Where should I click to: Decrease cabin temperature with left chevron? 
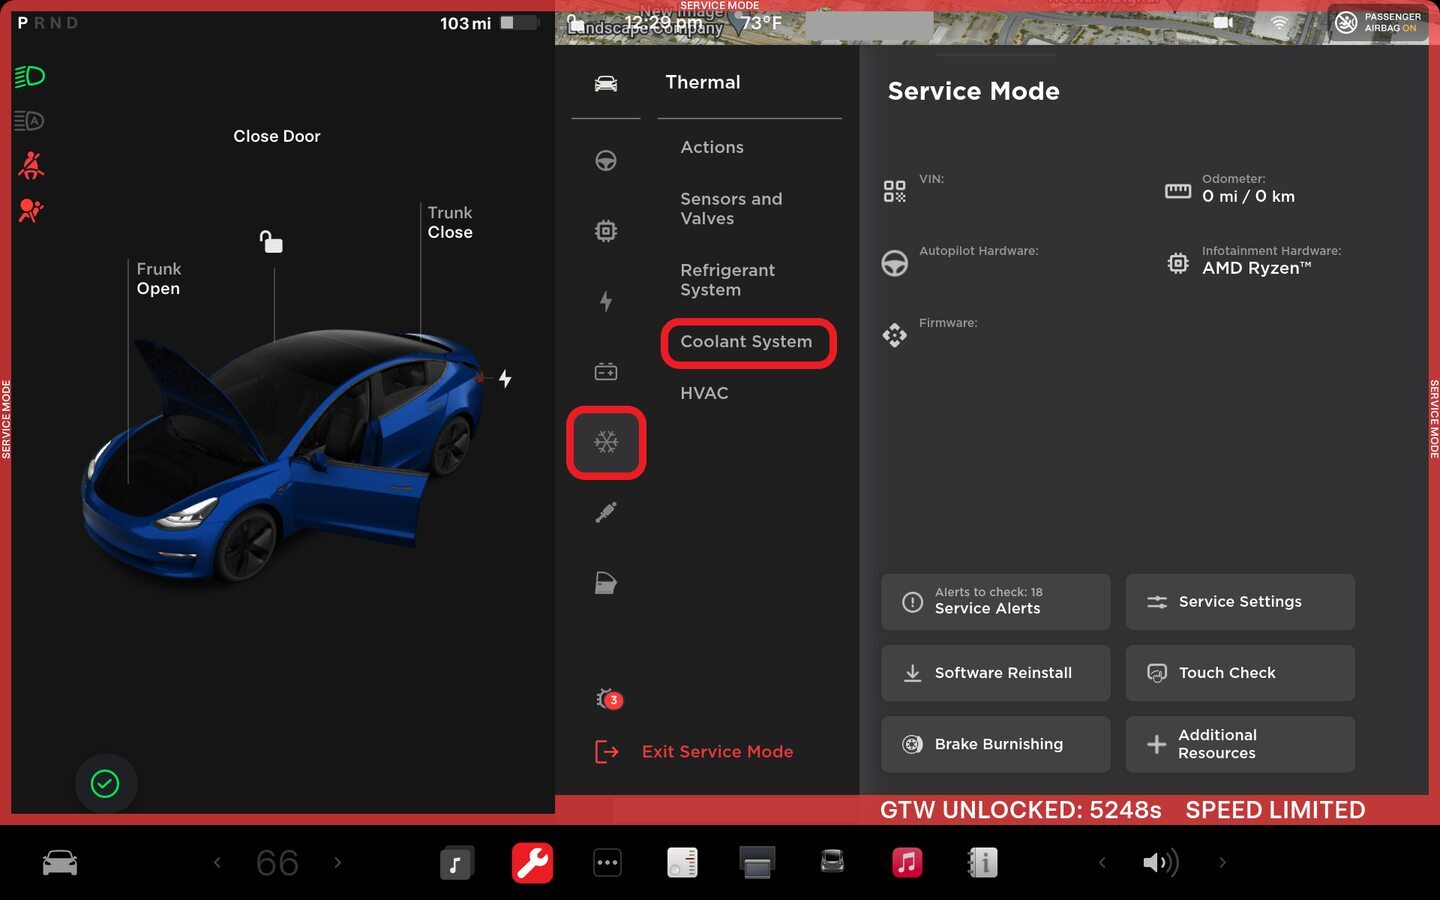pos(217,862)
